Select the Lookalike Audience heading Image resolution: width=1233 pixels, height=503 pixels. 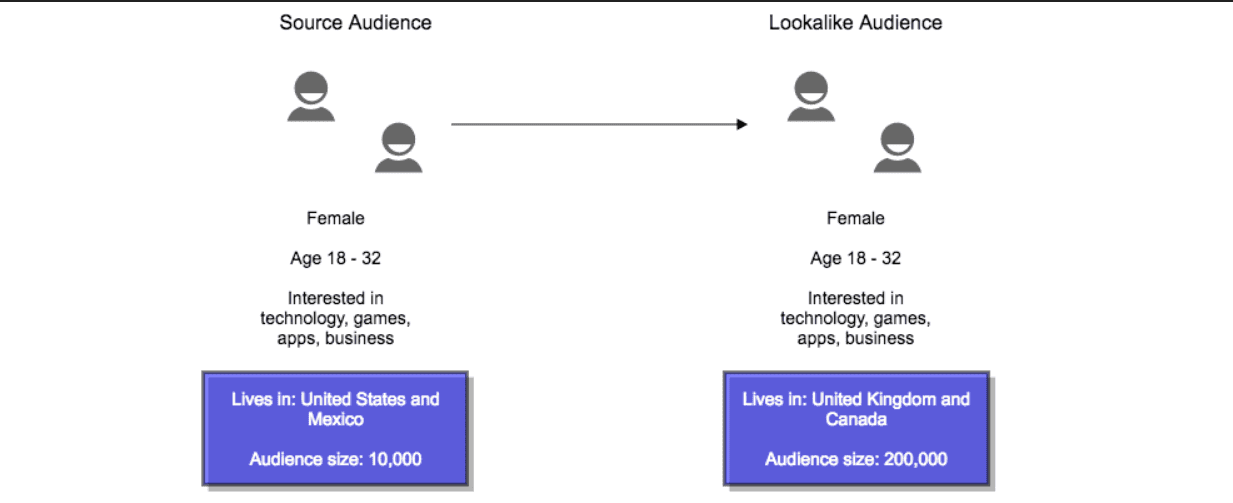click(855, 22)
